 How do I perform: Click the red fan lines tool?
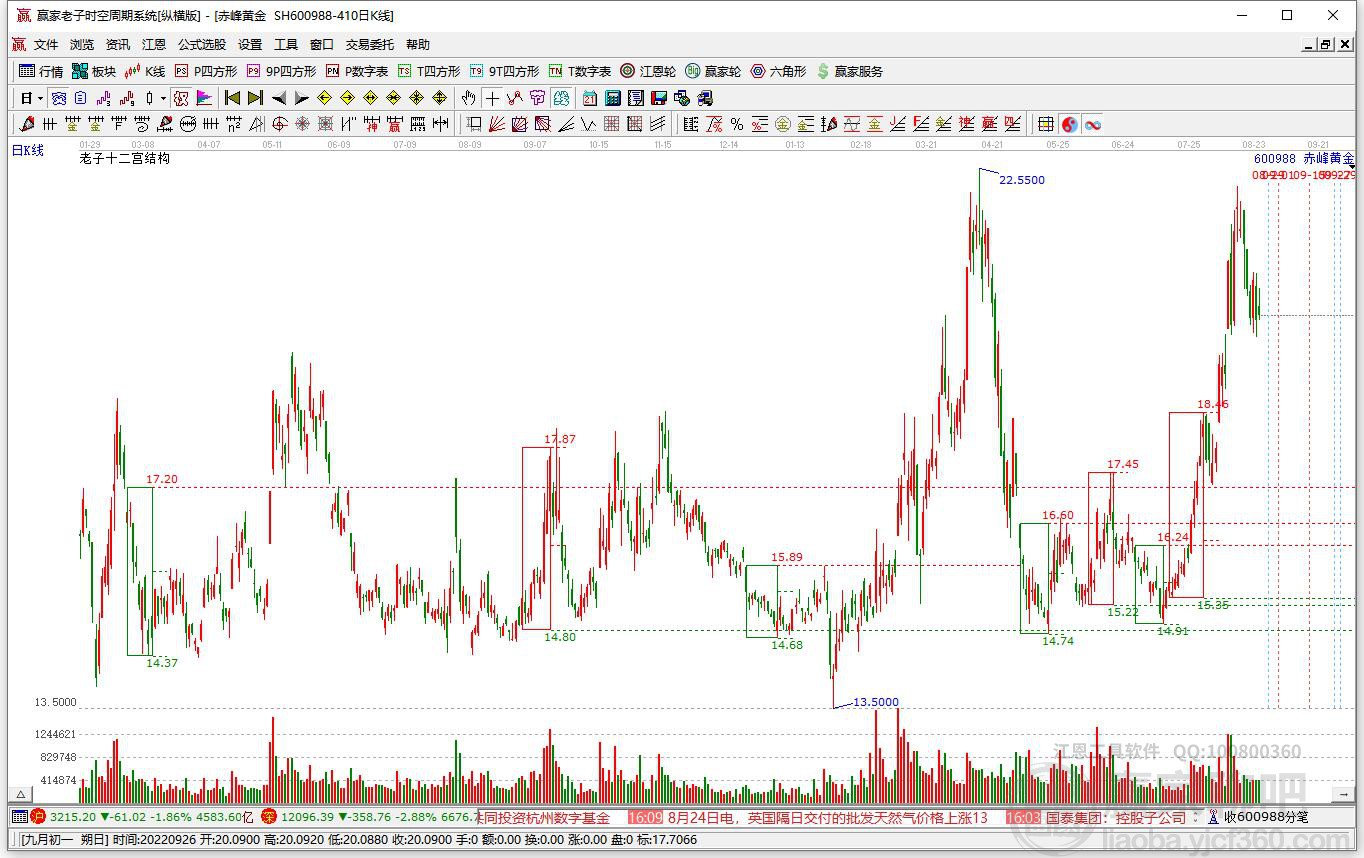pyautogui.click(x=497, y=124)
